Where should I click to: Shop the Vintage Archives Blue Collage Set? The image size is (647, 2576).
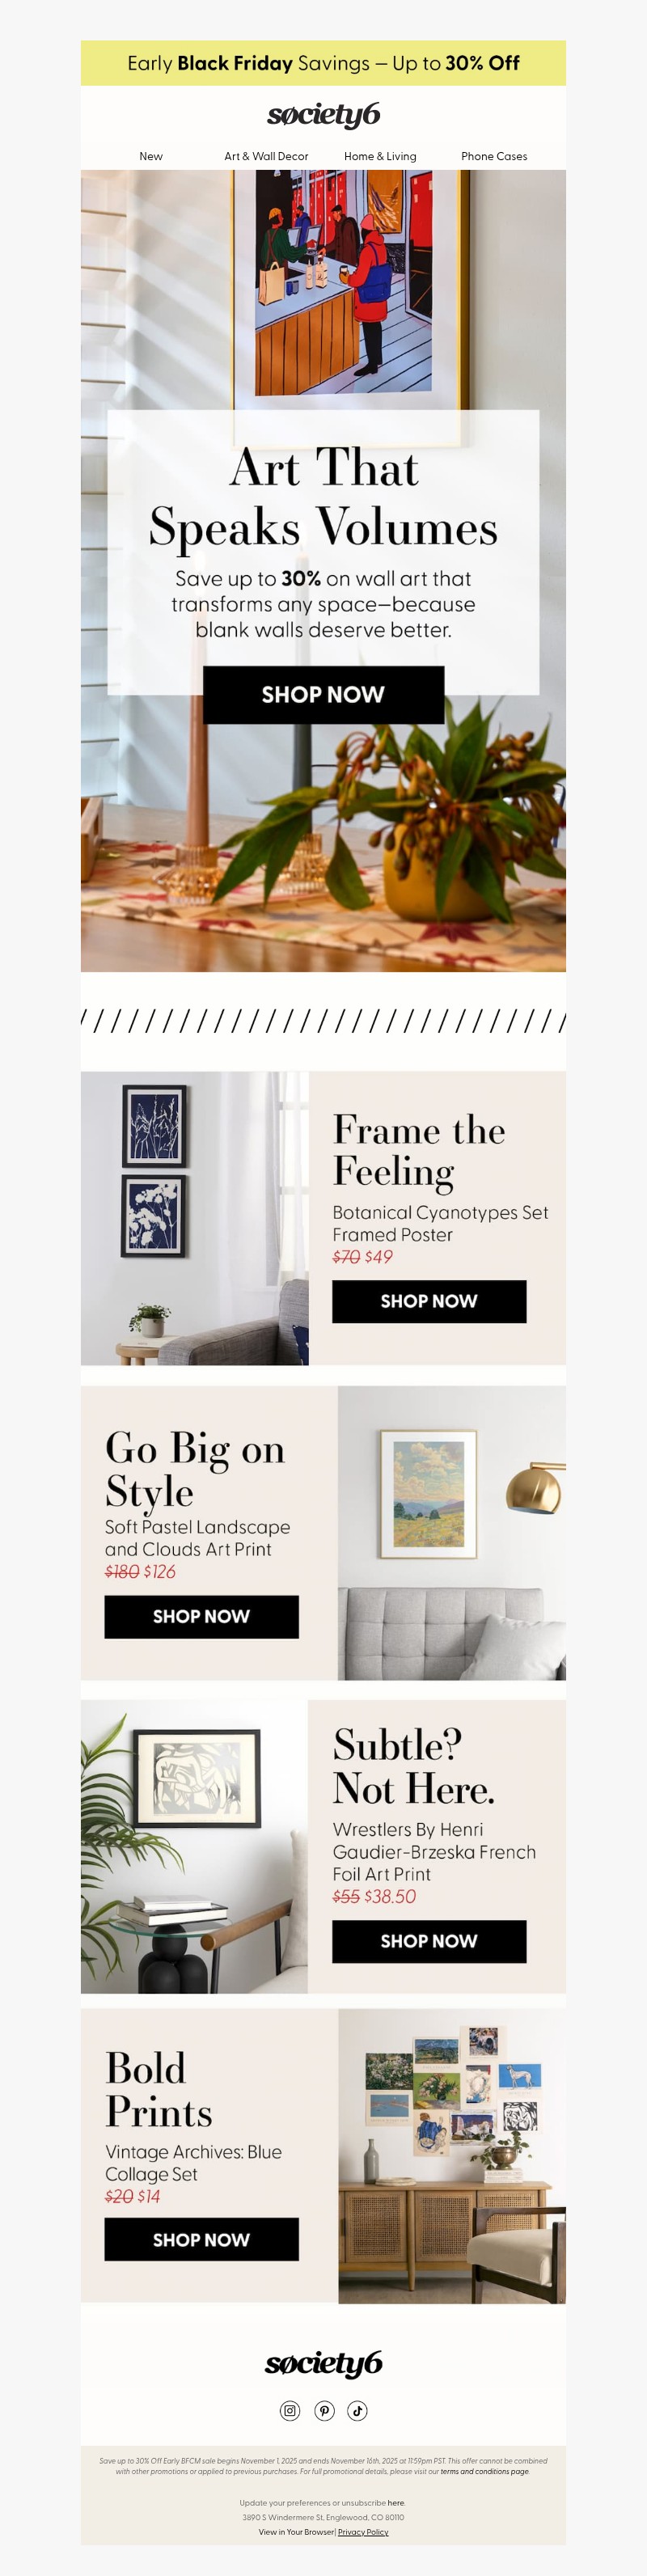201,2239
